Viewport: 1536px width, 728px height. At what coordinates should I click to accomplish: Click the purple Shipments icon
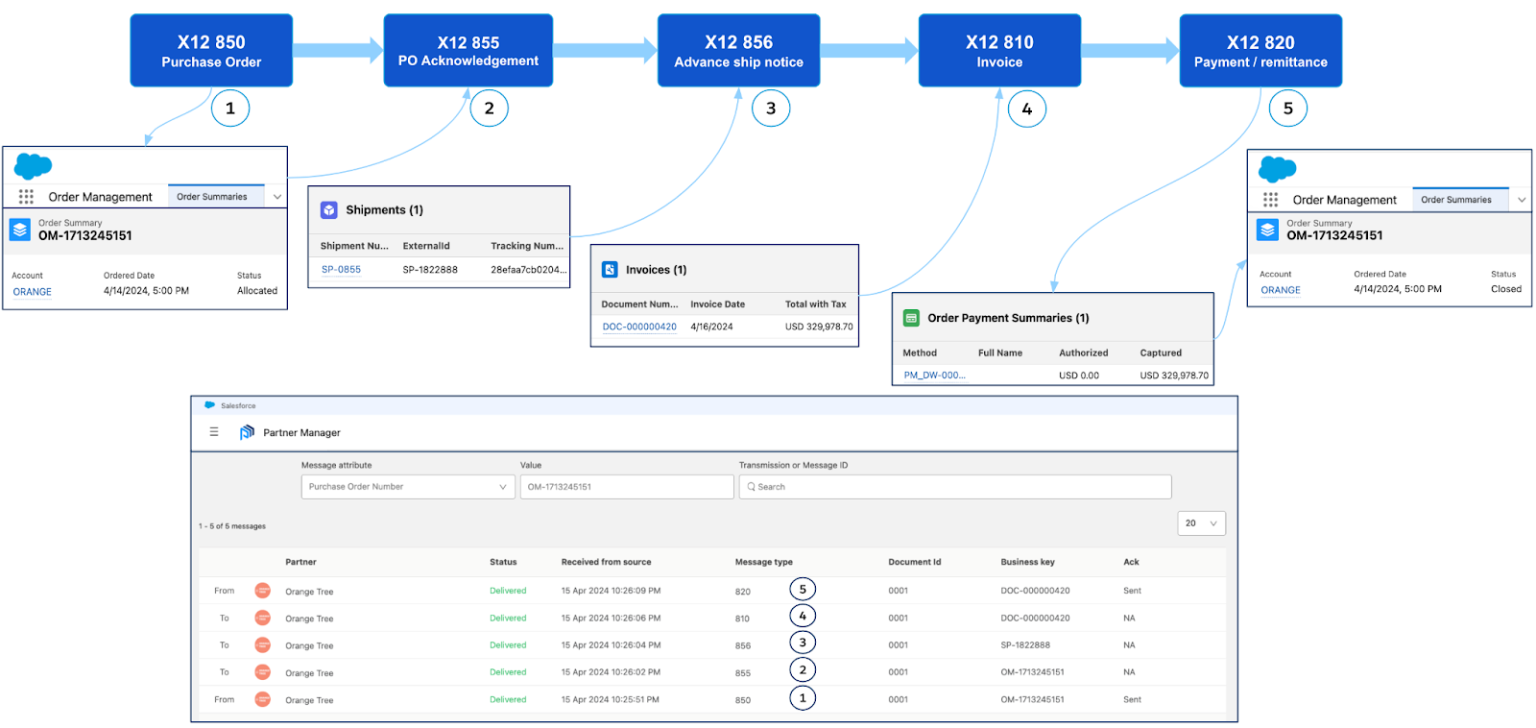click(329, 210)
